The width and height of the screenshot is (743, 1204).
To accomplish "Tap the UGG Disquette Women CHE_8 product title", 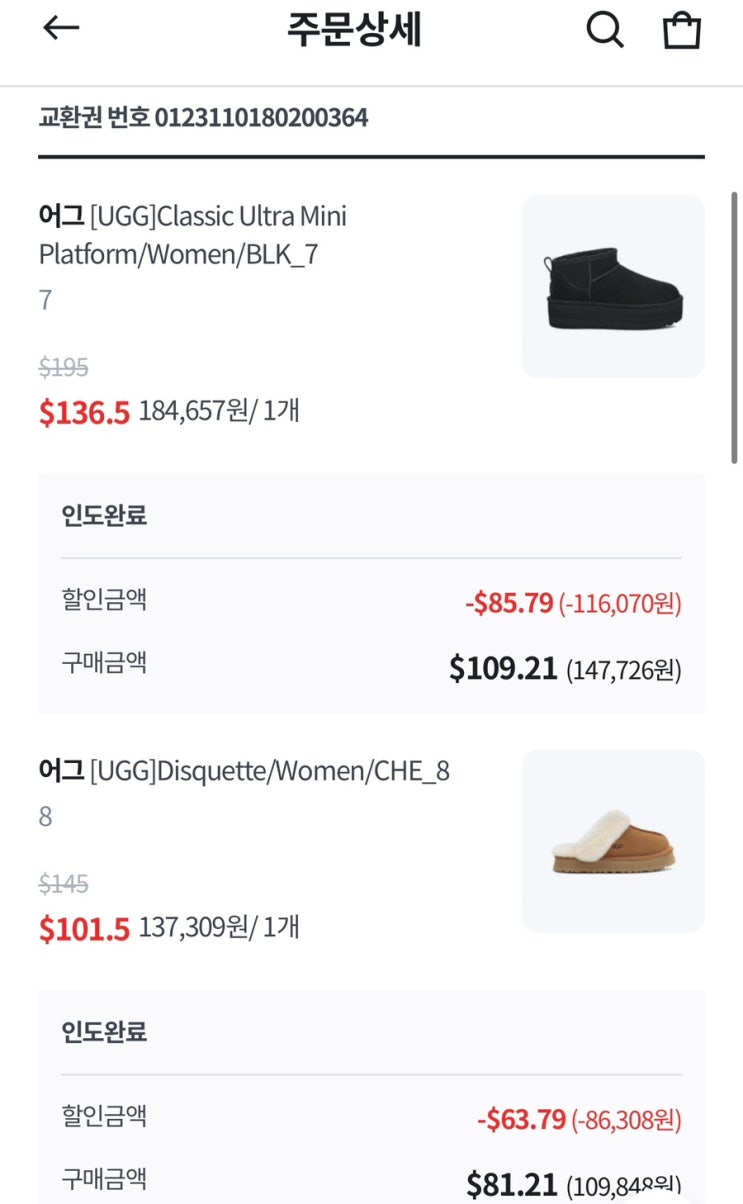I will click(244, 771).
